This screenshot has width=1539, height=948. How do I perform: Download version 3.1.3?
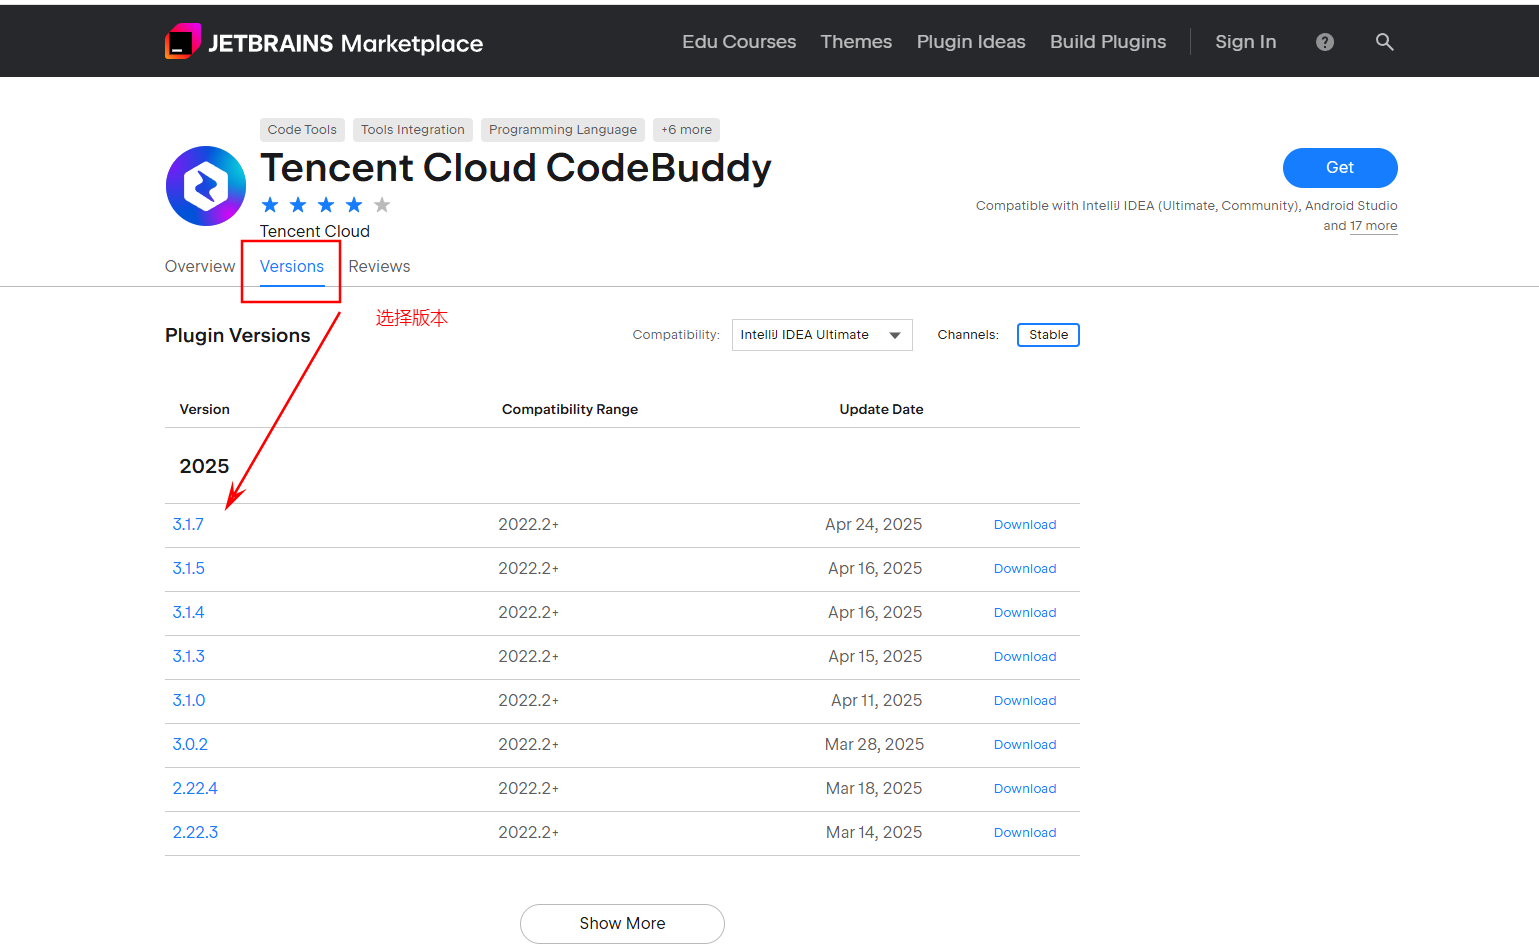[x=1025, y=657]
